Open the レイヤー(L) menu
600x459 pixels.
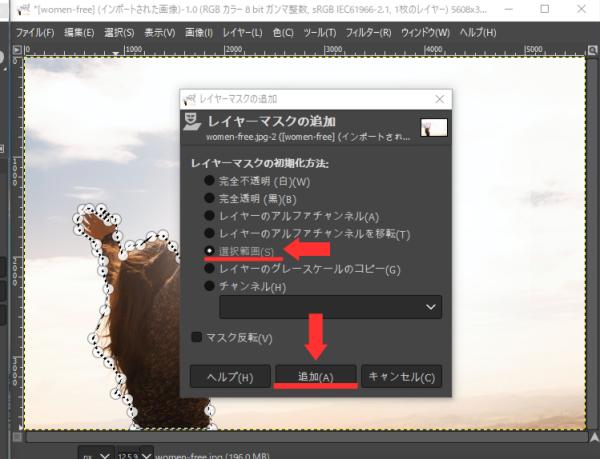coord(243,33)
